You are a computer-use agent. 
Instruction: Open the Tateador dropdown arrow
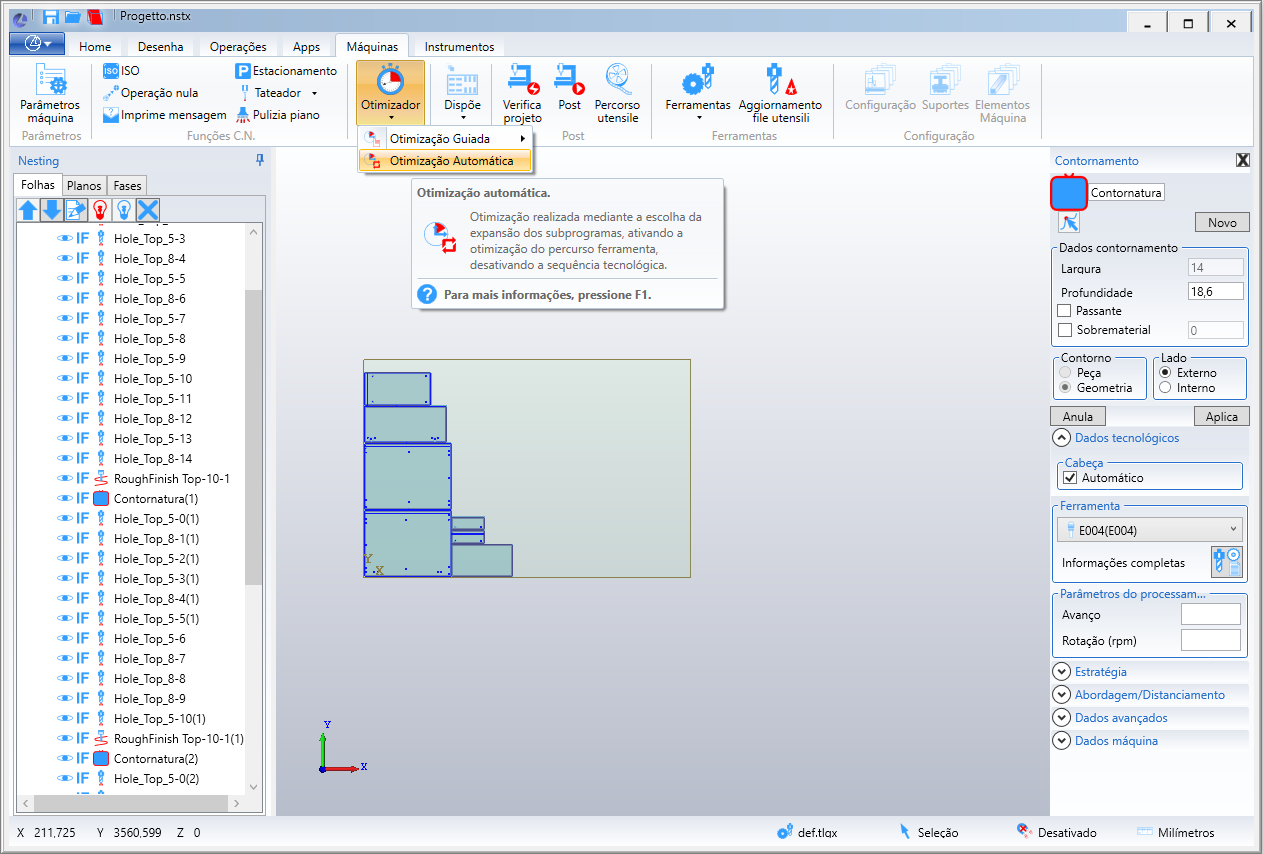coord(314,93)
